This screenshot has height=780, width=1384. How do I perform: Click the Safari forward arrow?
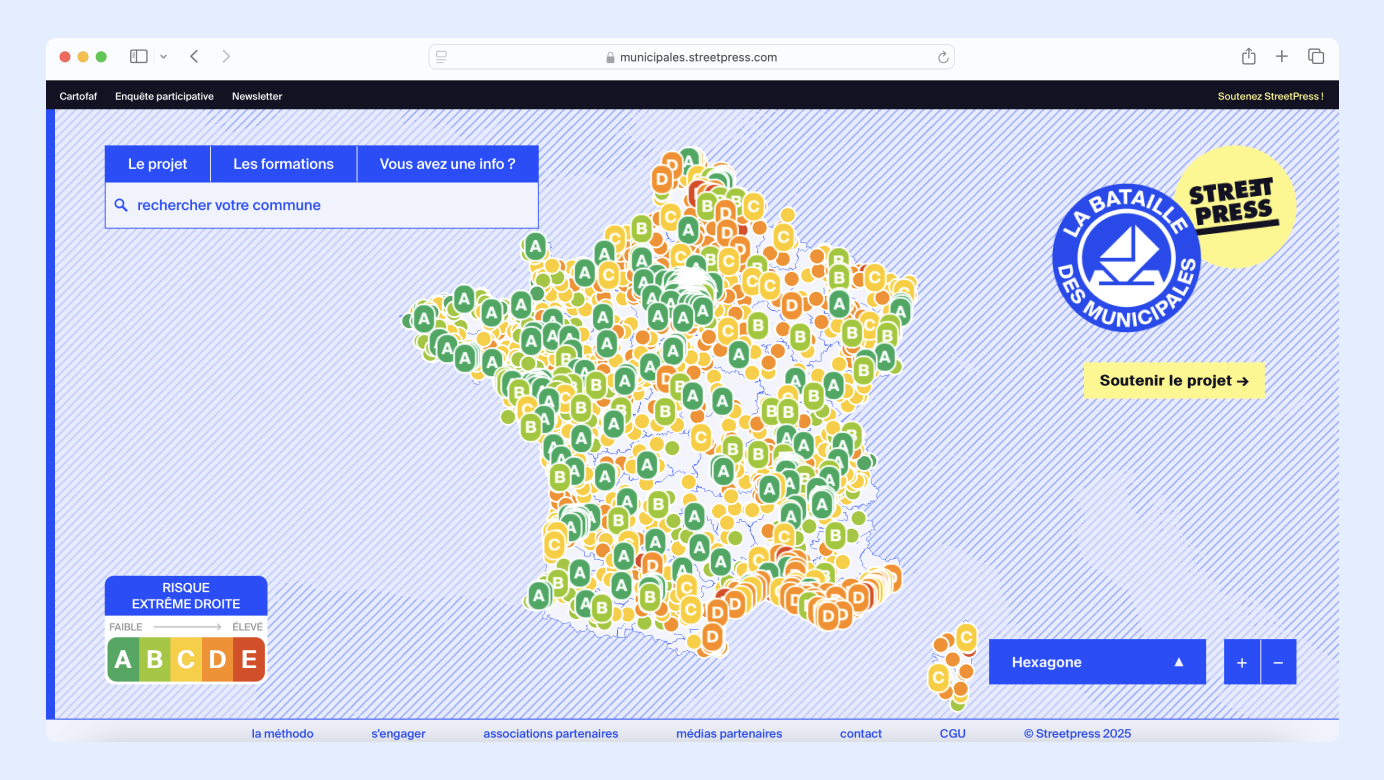[x=226, y=57]
